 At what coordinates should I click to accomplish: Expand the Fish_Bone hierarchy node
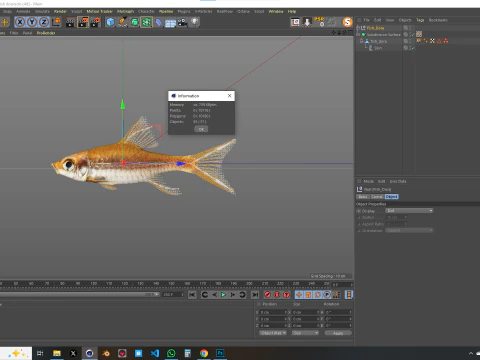point(358,28)
